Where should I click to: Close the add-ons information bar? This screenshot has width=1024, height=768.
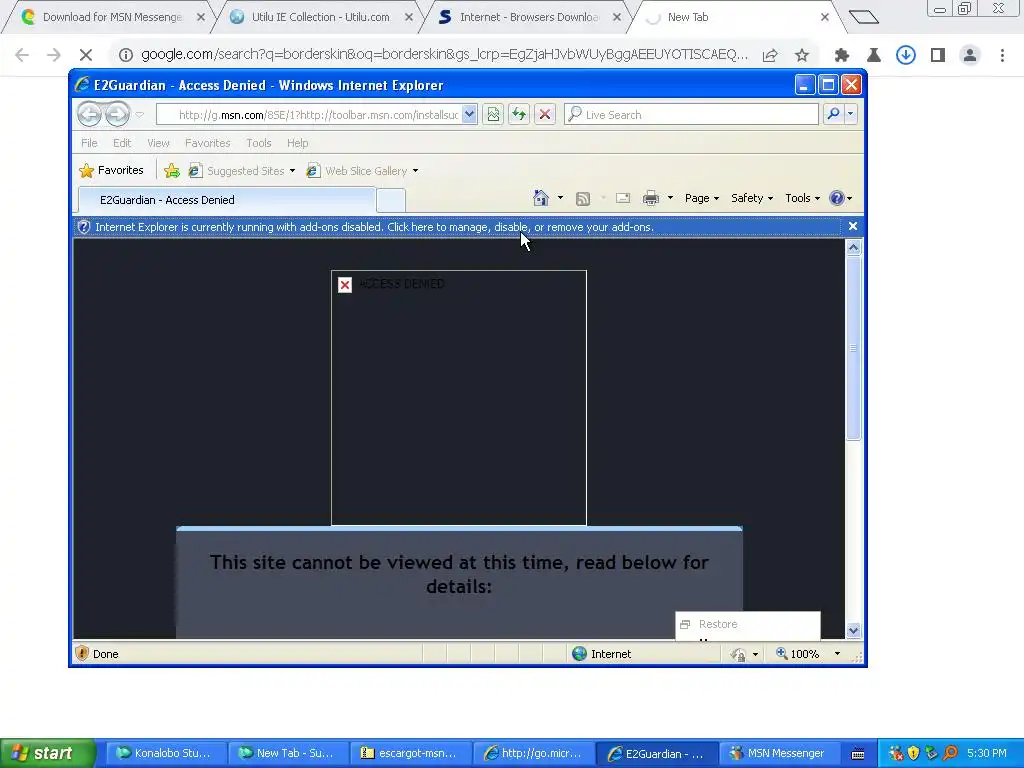coord(853,226)
